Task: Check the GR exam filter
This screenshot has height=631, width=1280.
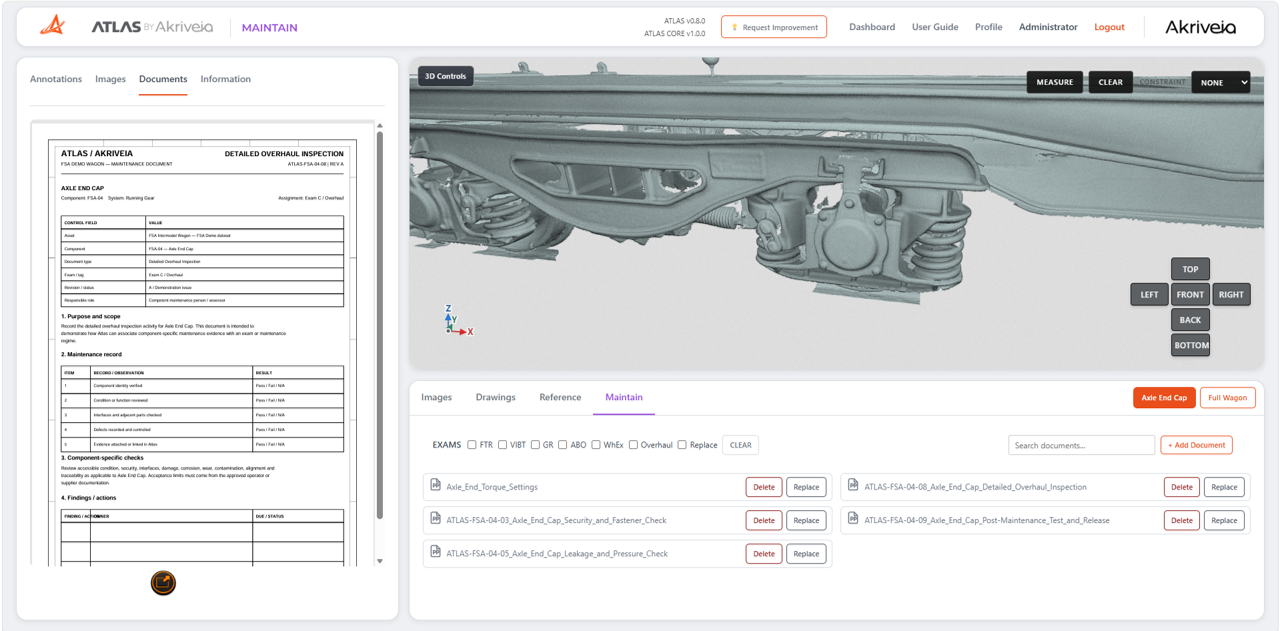Action: tap(535, 445)
